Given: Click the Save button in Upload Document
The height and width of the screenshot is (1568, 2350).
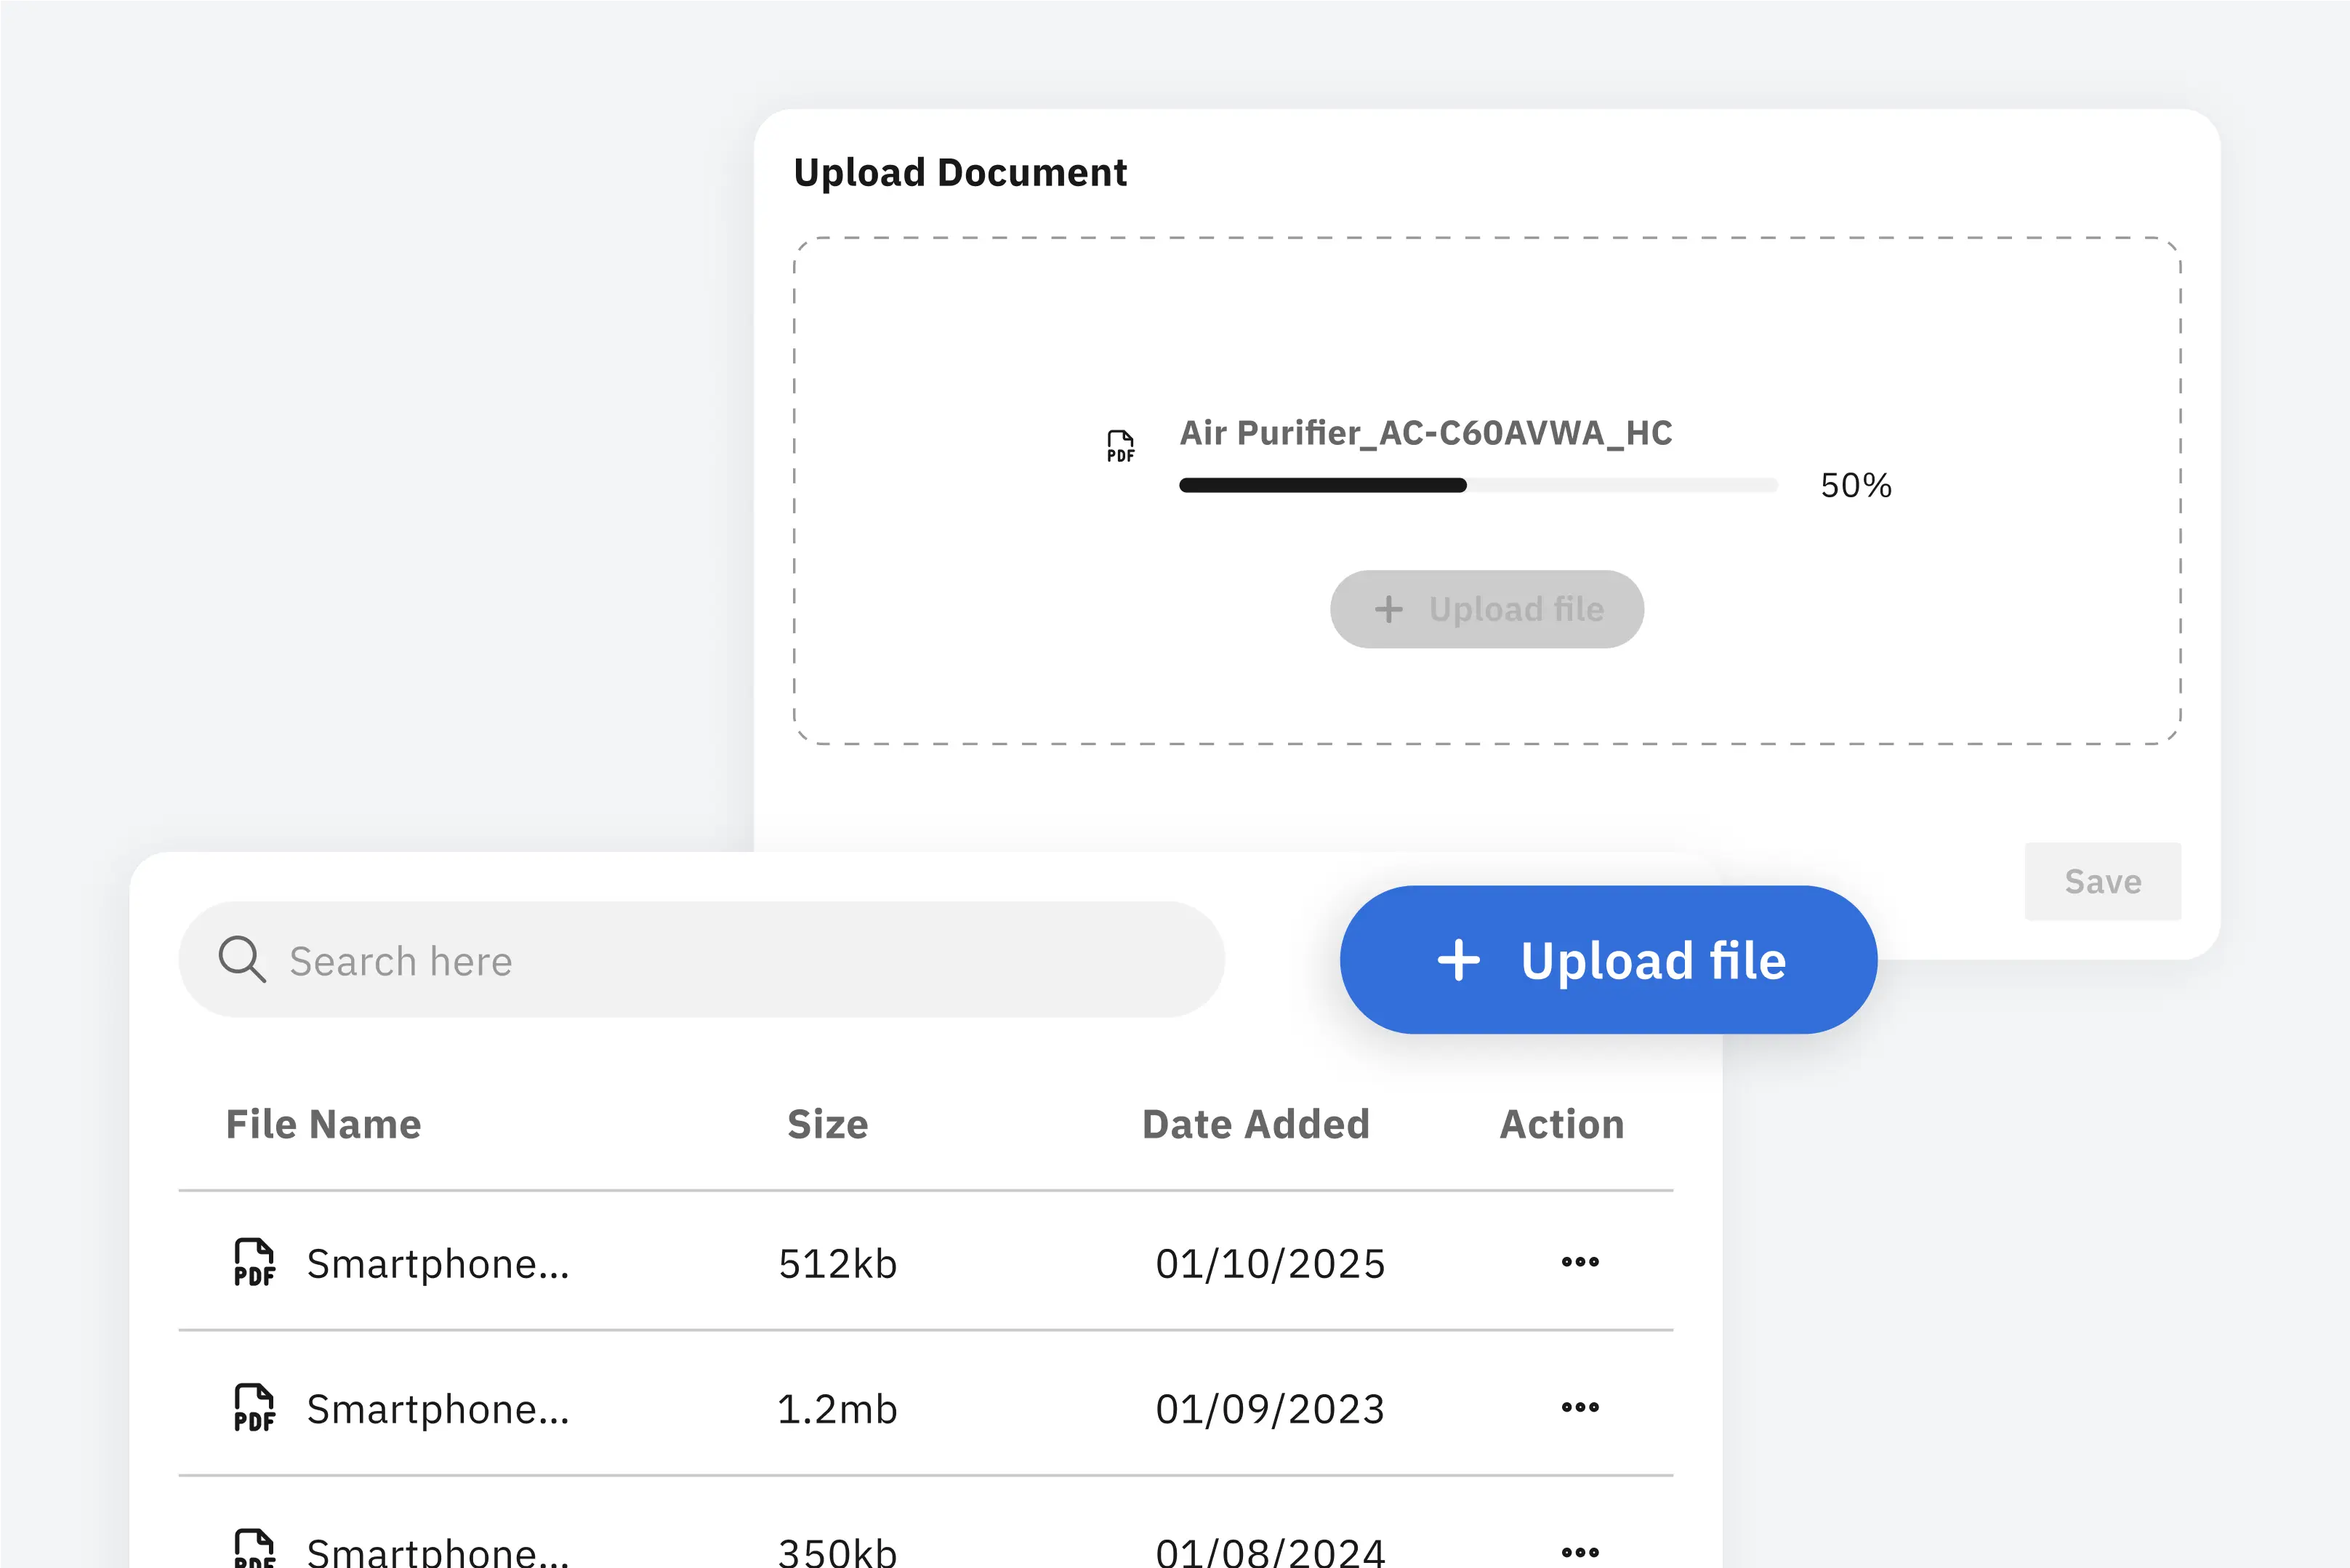Looking at the screenshot, I should pyautogui.click(x=2102, y=881).
